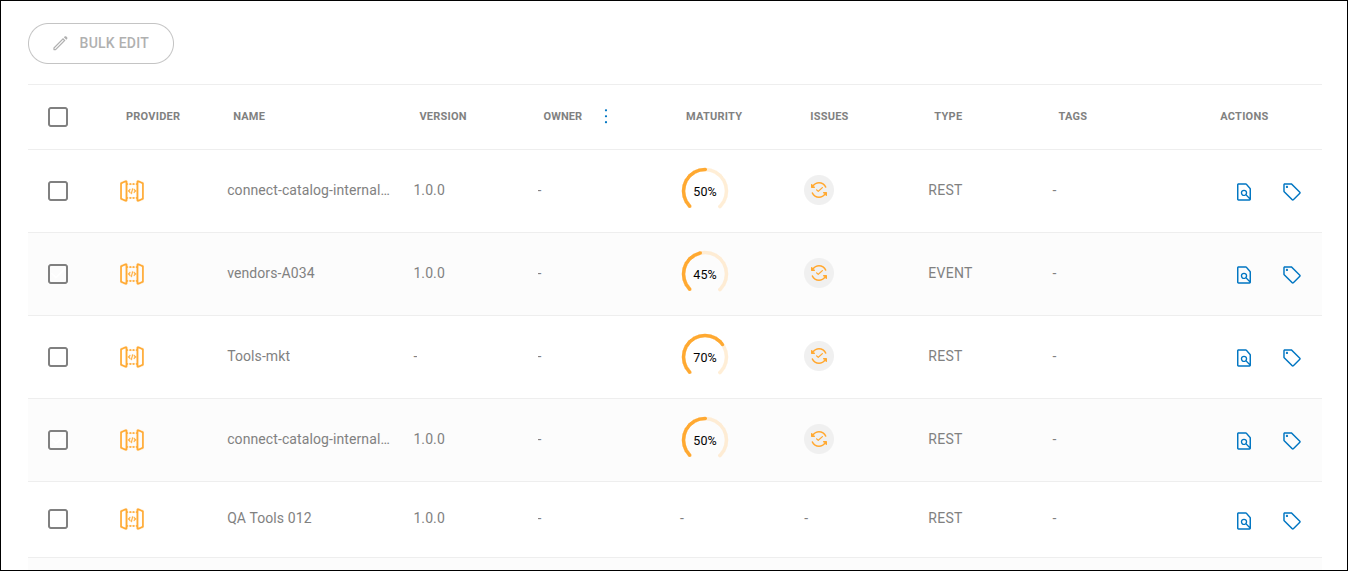Check the Tools-mkt row checkbox
1348x571 pixels.
58,357
